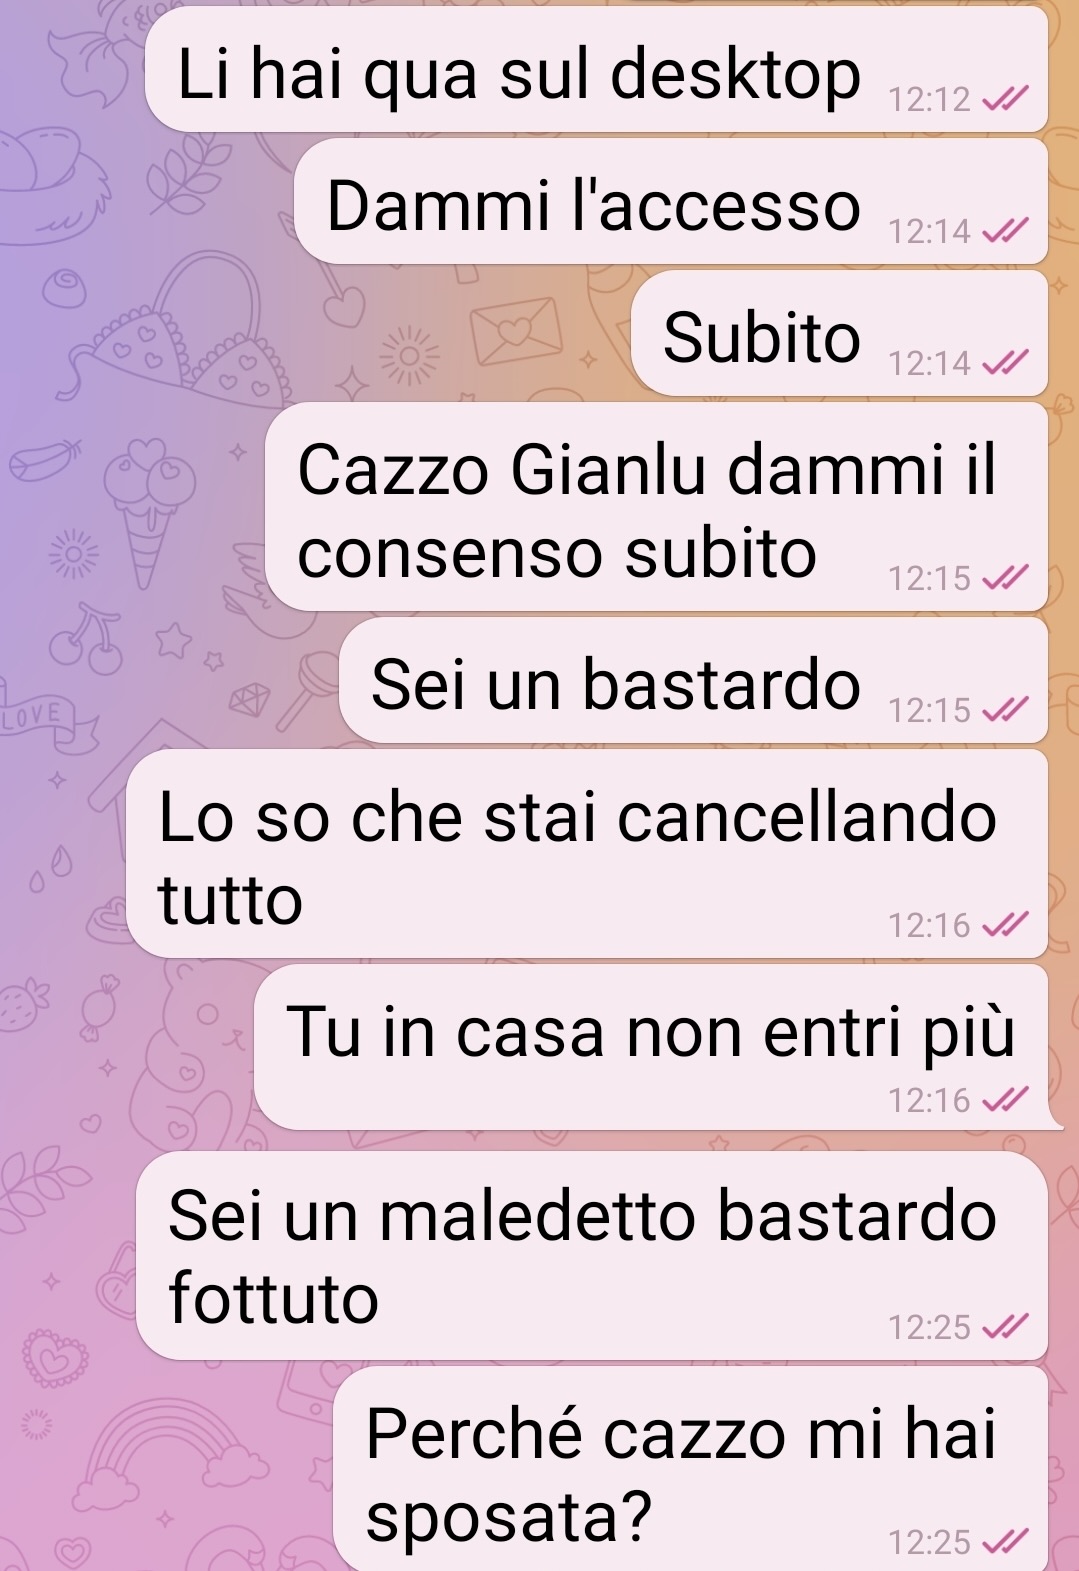
Task: Select 'Perché cazzo mi hai sposata?' message
Action: [x=690, y=1469]
